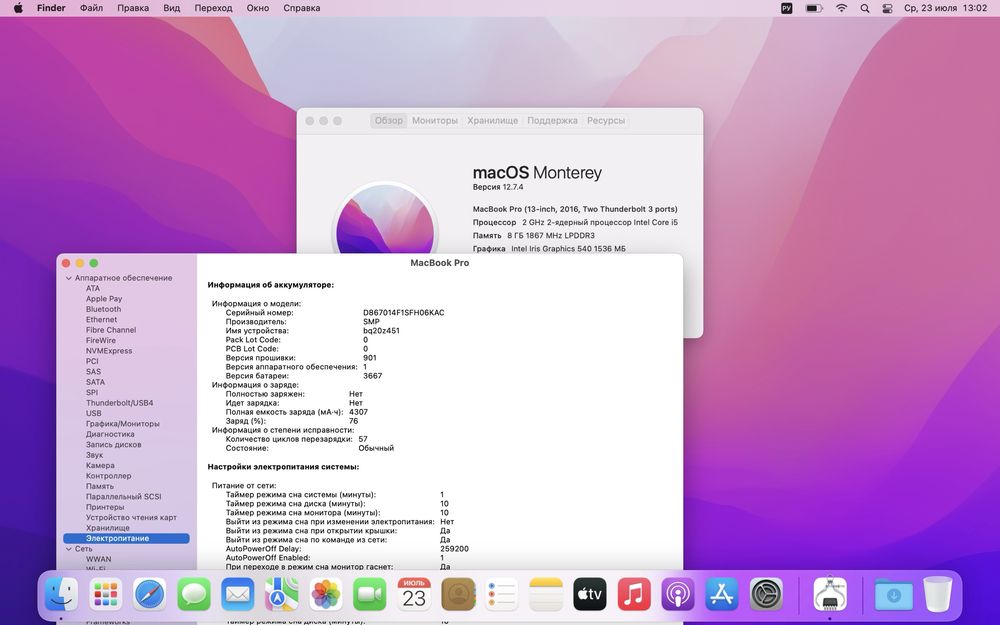Click the Wi-Fi status icon
Image resolution: width=1000 pixels, height=625 pixels.
[842, 8]
